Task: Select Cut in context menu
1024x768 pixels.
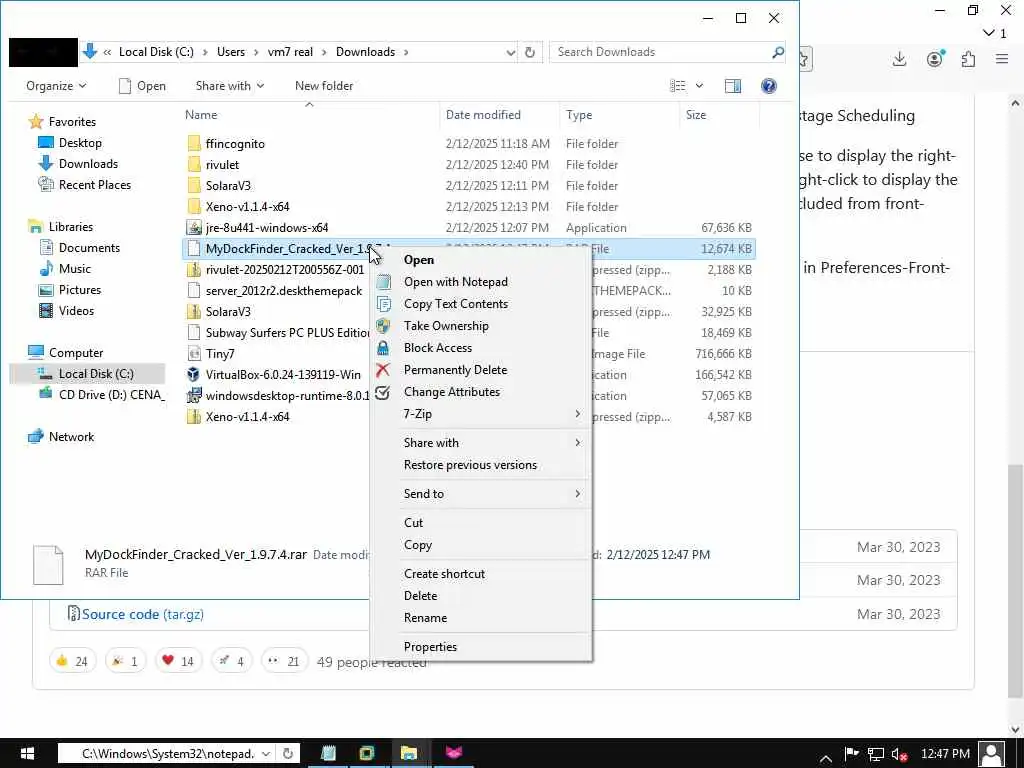Action: click(x=413, y=522)
